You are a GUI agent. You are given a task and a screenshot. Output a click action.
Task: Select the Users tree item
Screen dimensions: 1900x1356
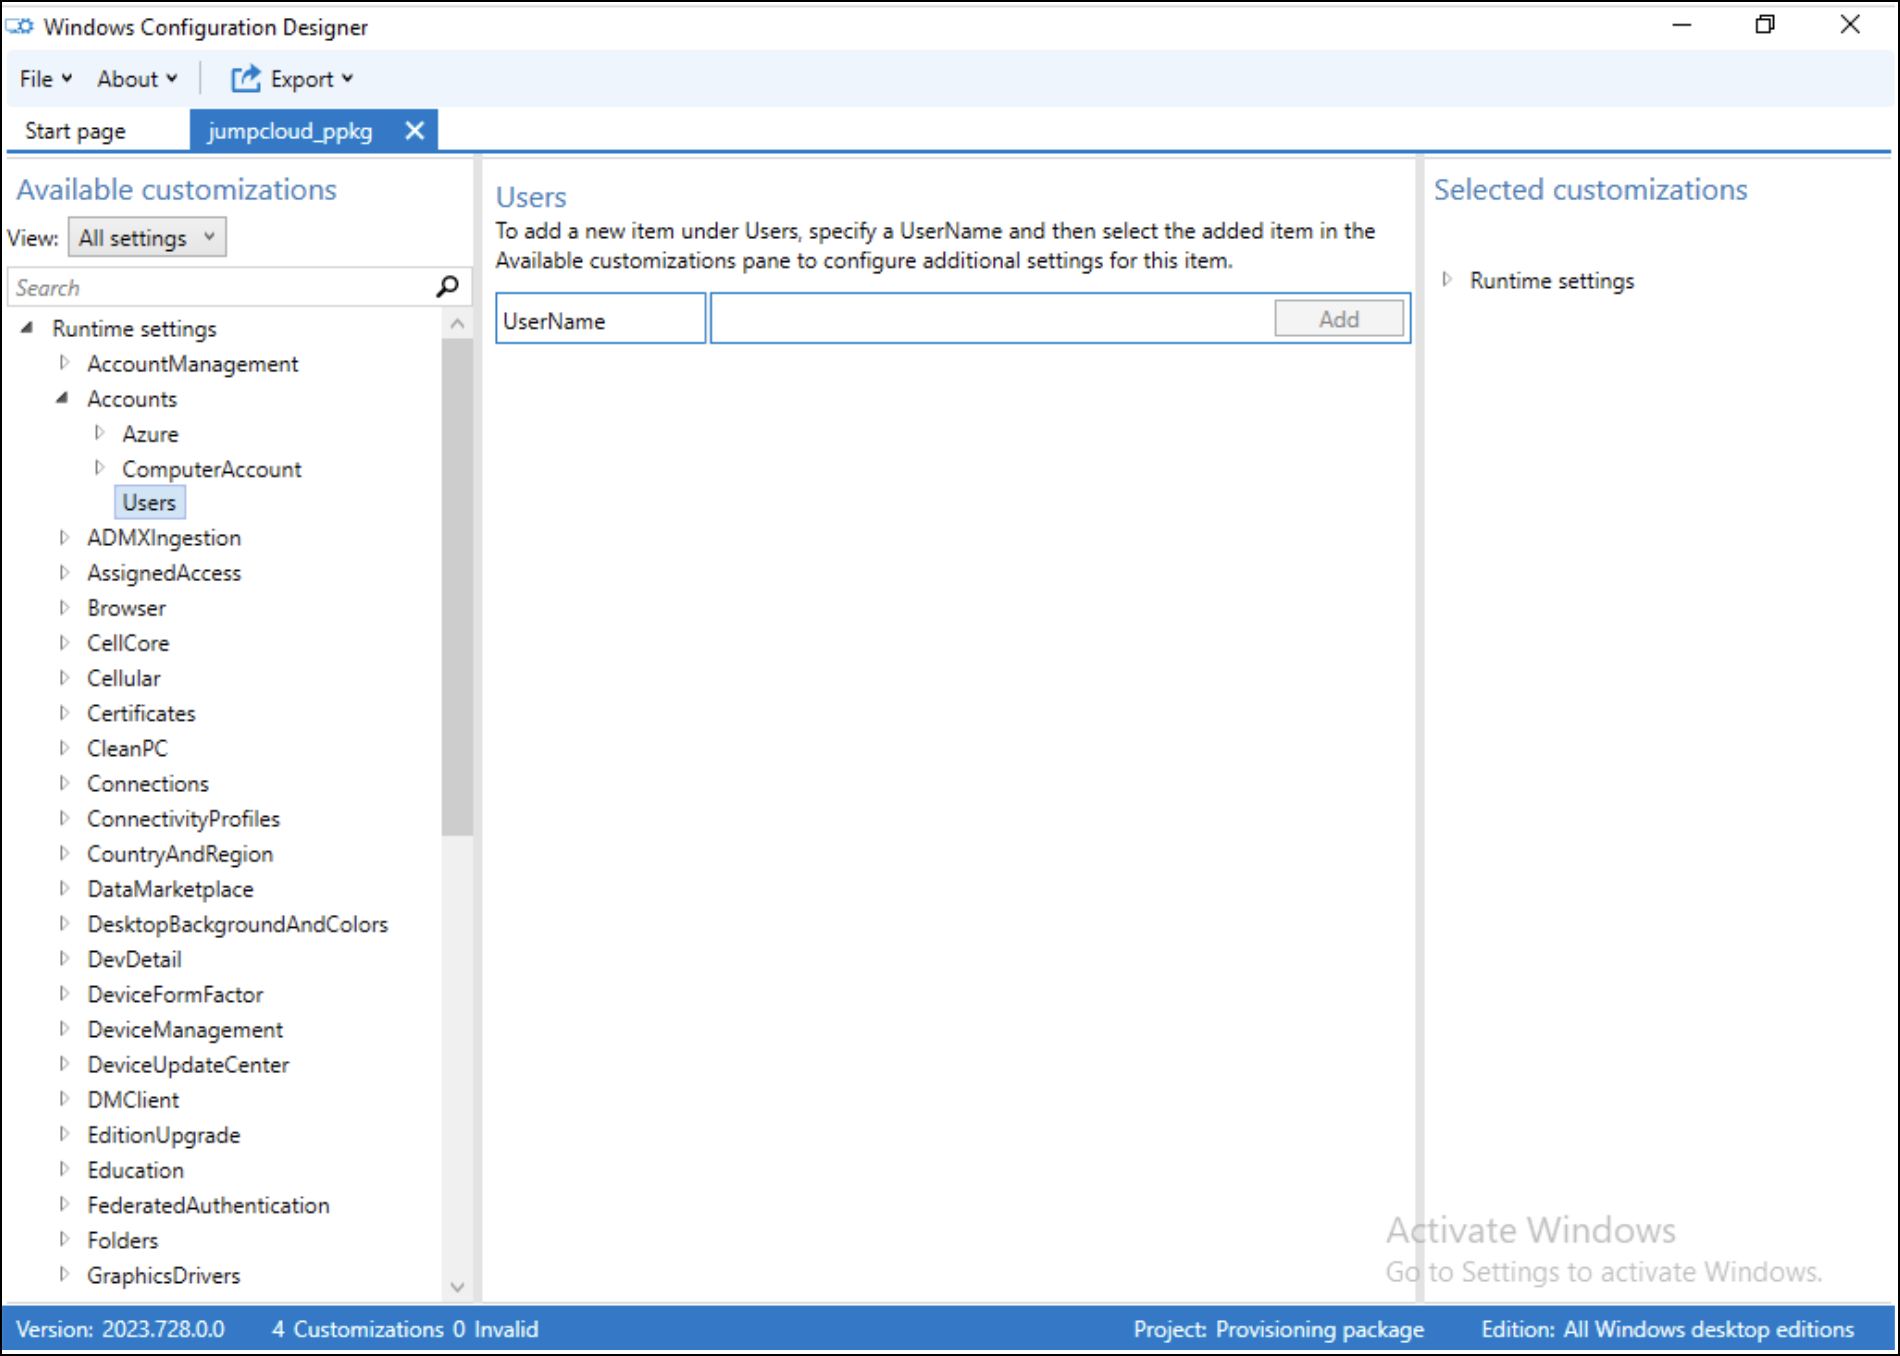pos(149,503)
